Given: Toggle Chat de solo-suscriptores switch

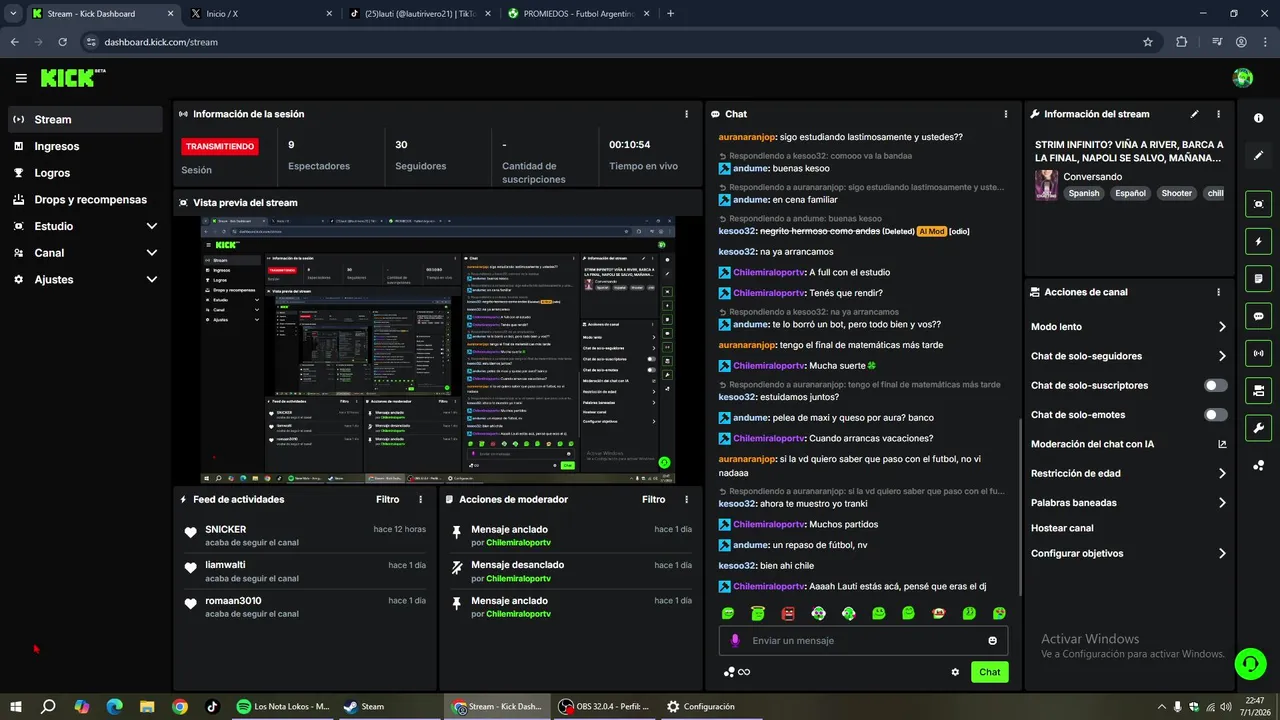Looking at the screenshot, I should pos(1216,385).
